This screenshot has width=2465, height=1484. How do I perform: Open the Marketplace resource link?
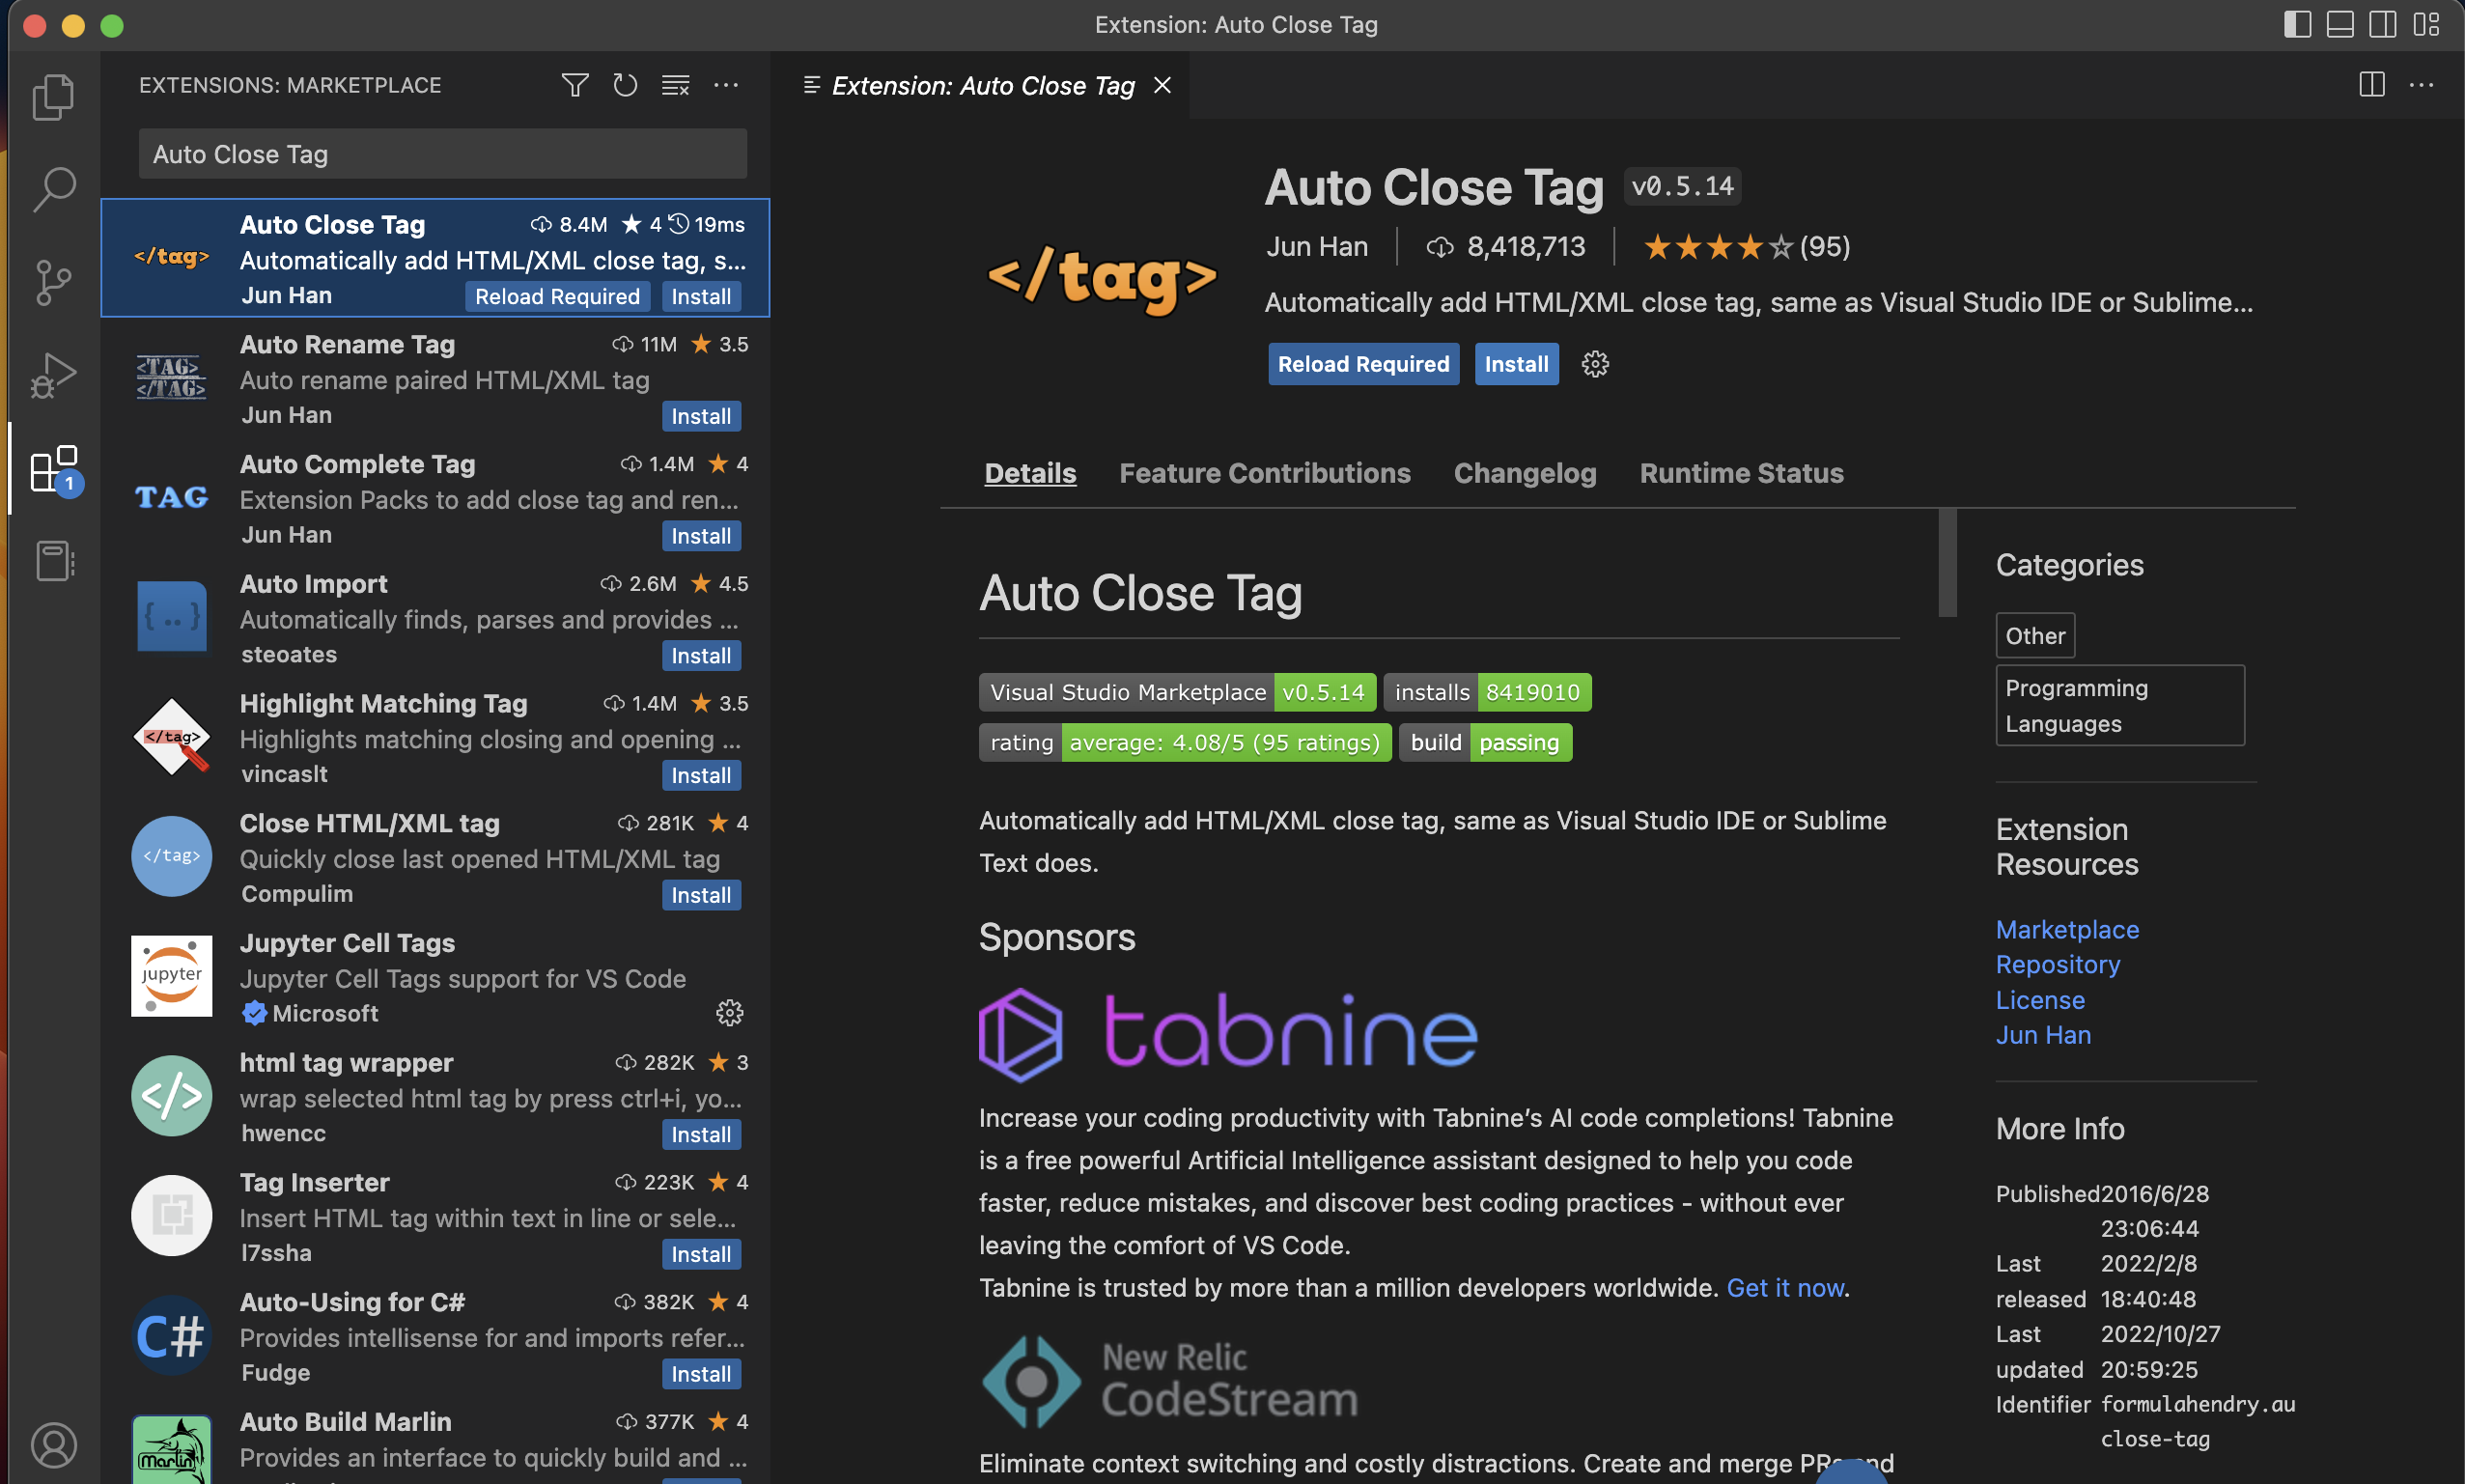[2067, 929]
